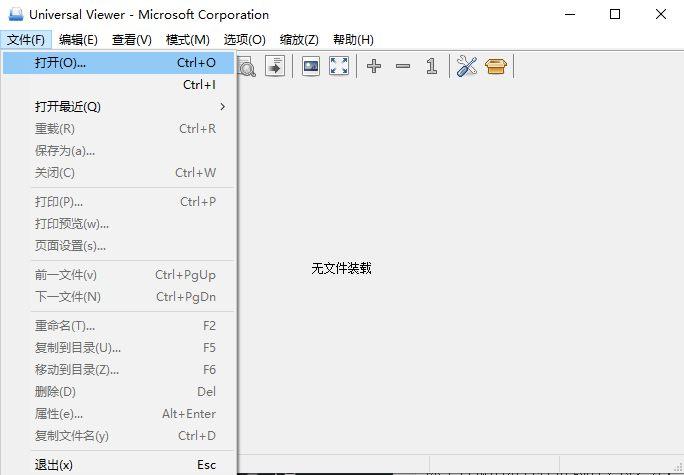Image resolution: width=684 pixels, height=475 pixels.
Task: Click the image view mode toolbar icon
Action: (311, 66)
